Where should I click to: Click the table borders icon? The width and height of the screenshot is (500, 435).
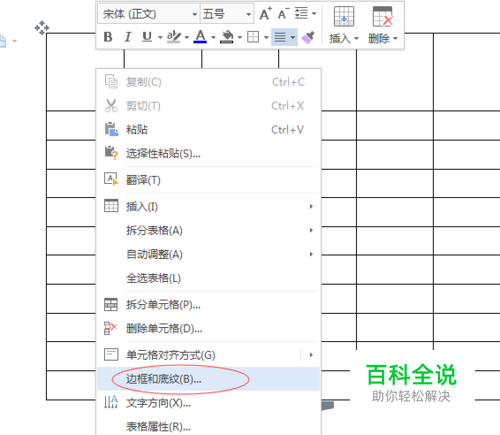[253, 37]
